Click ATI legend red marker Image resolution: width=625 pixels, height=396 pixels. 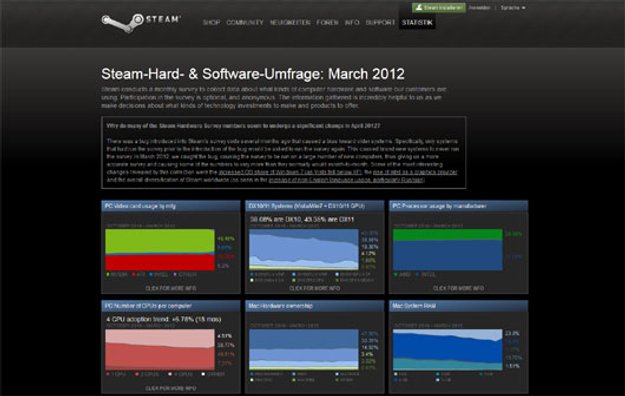pyautogui.click(x=133, y=275)
